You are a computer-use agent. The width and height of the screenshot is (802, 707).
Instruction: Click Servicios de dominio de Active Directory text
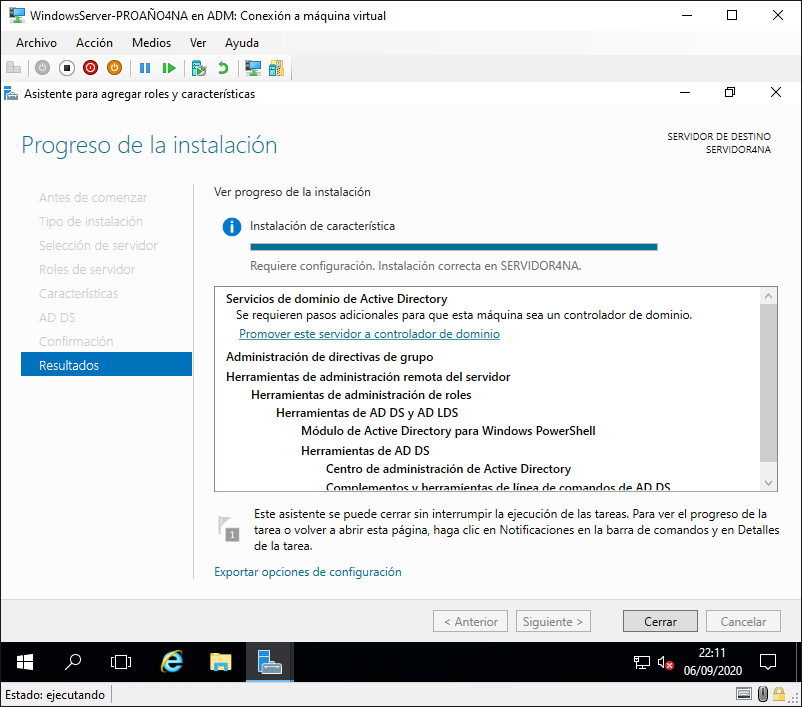337,299
